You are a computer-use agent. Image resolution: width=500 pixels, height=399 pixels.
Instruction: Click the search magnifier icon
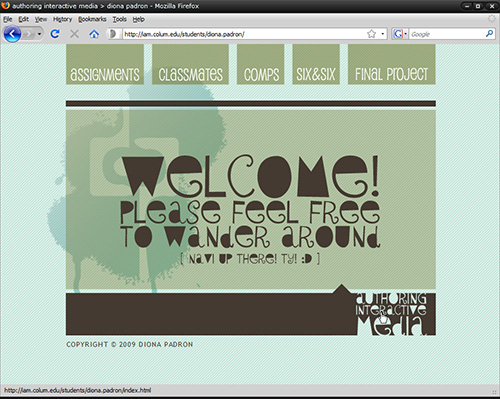(489, 34)
